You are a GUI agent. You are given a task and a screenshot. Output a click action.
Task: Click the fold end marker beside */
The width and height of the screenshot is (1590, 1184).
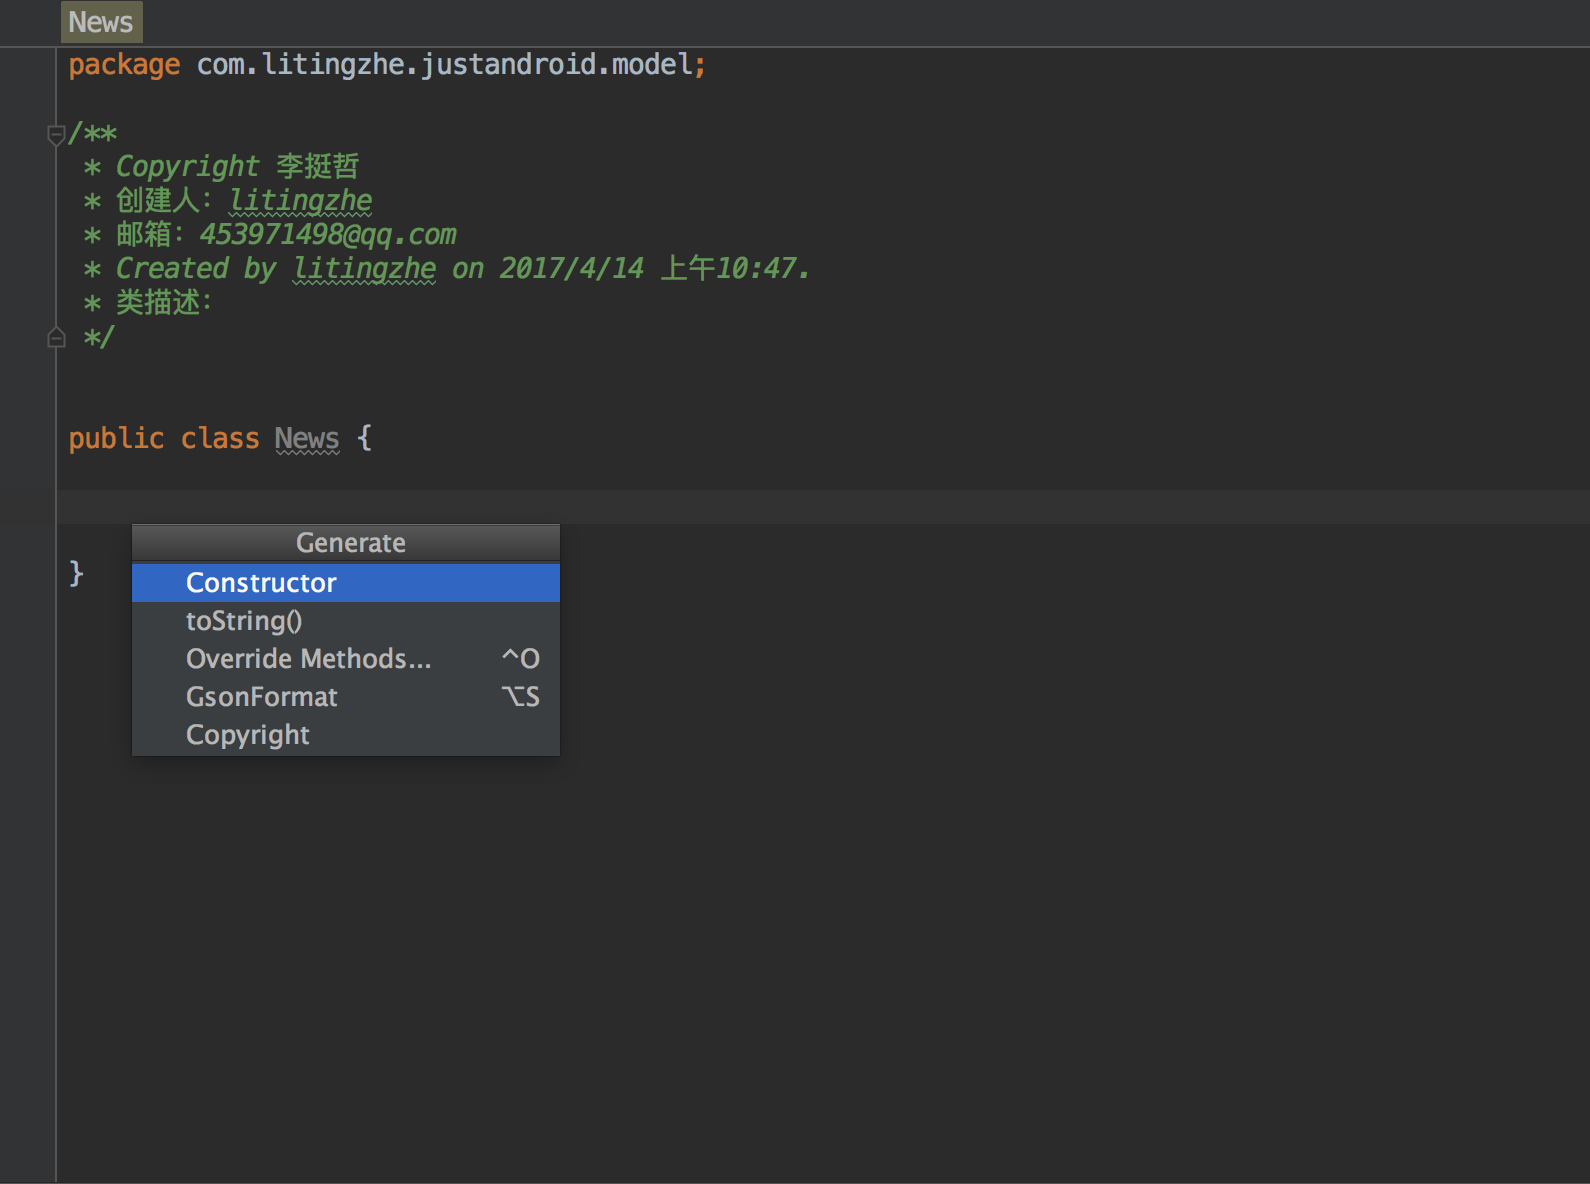point(56,338)
